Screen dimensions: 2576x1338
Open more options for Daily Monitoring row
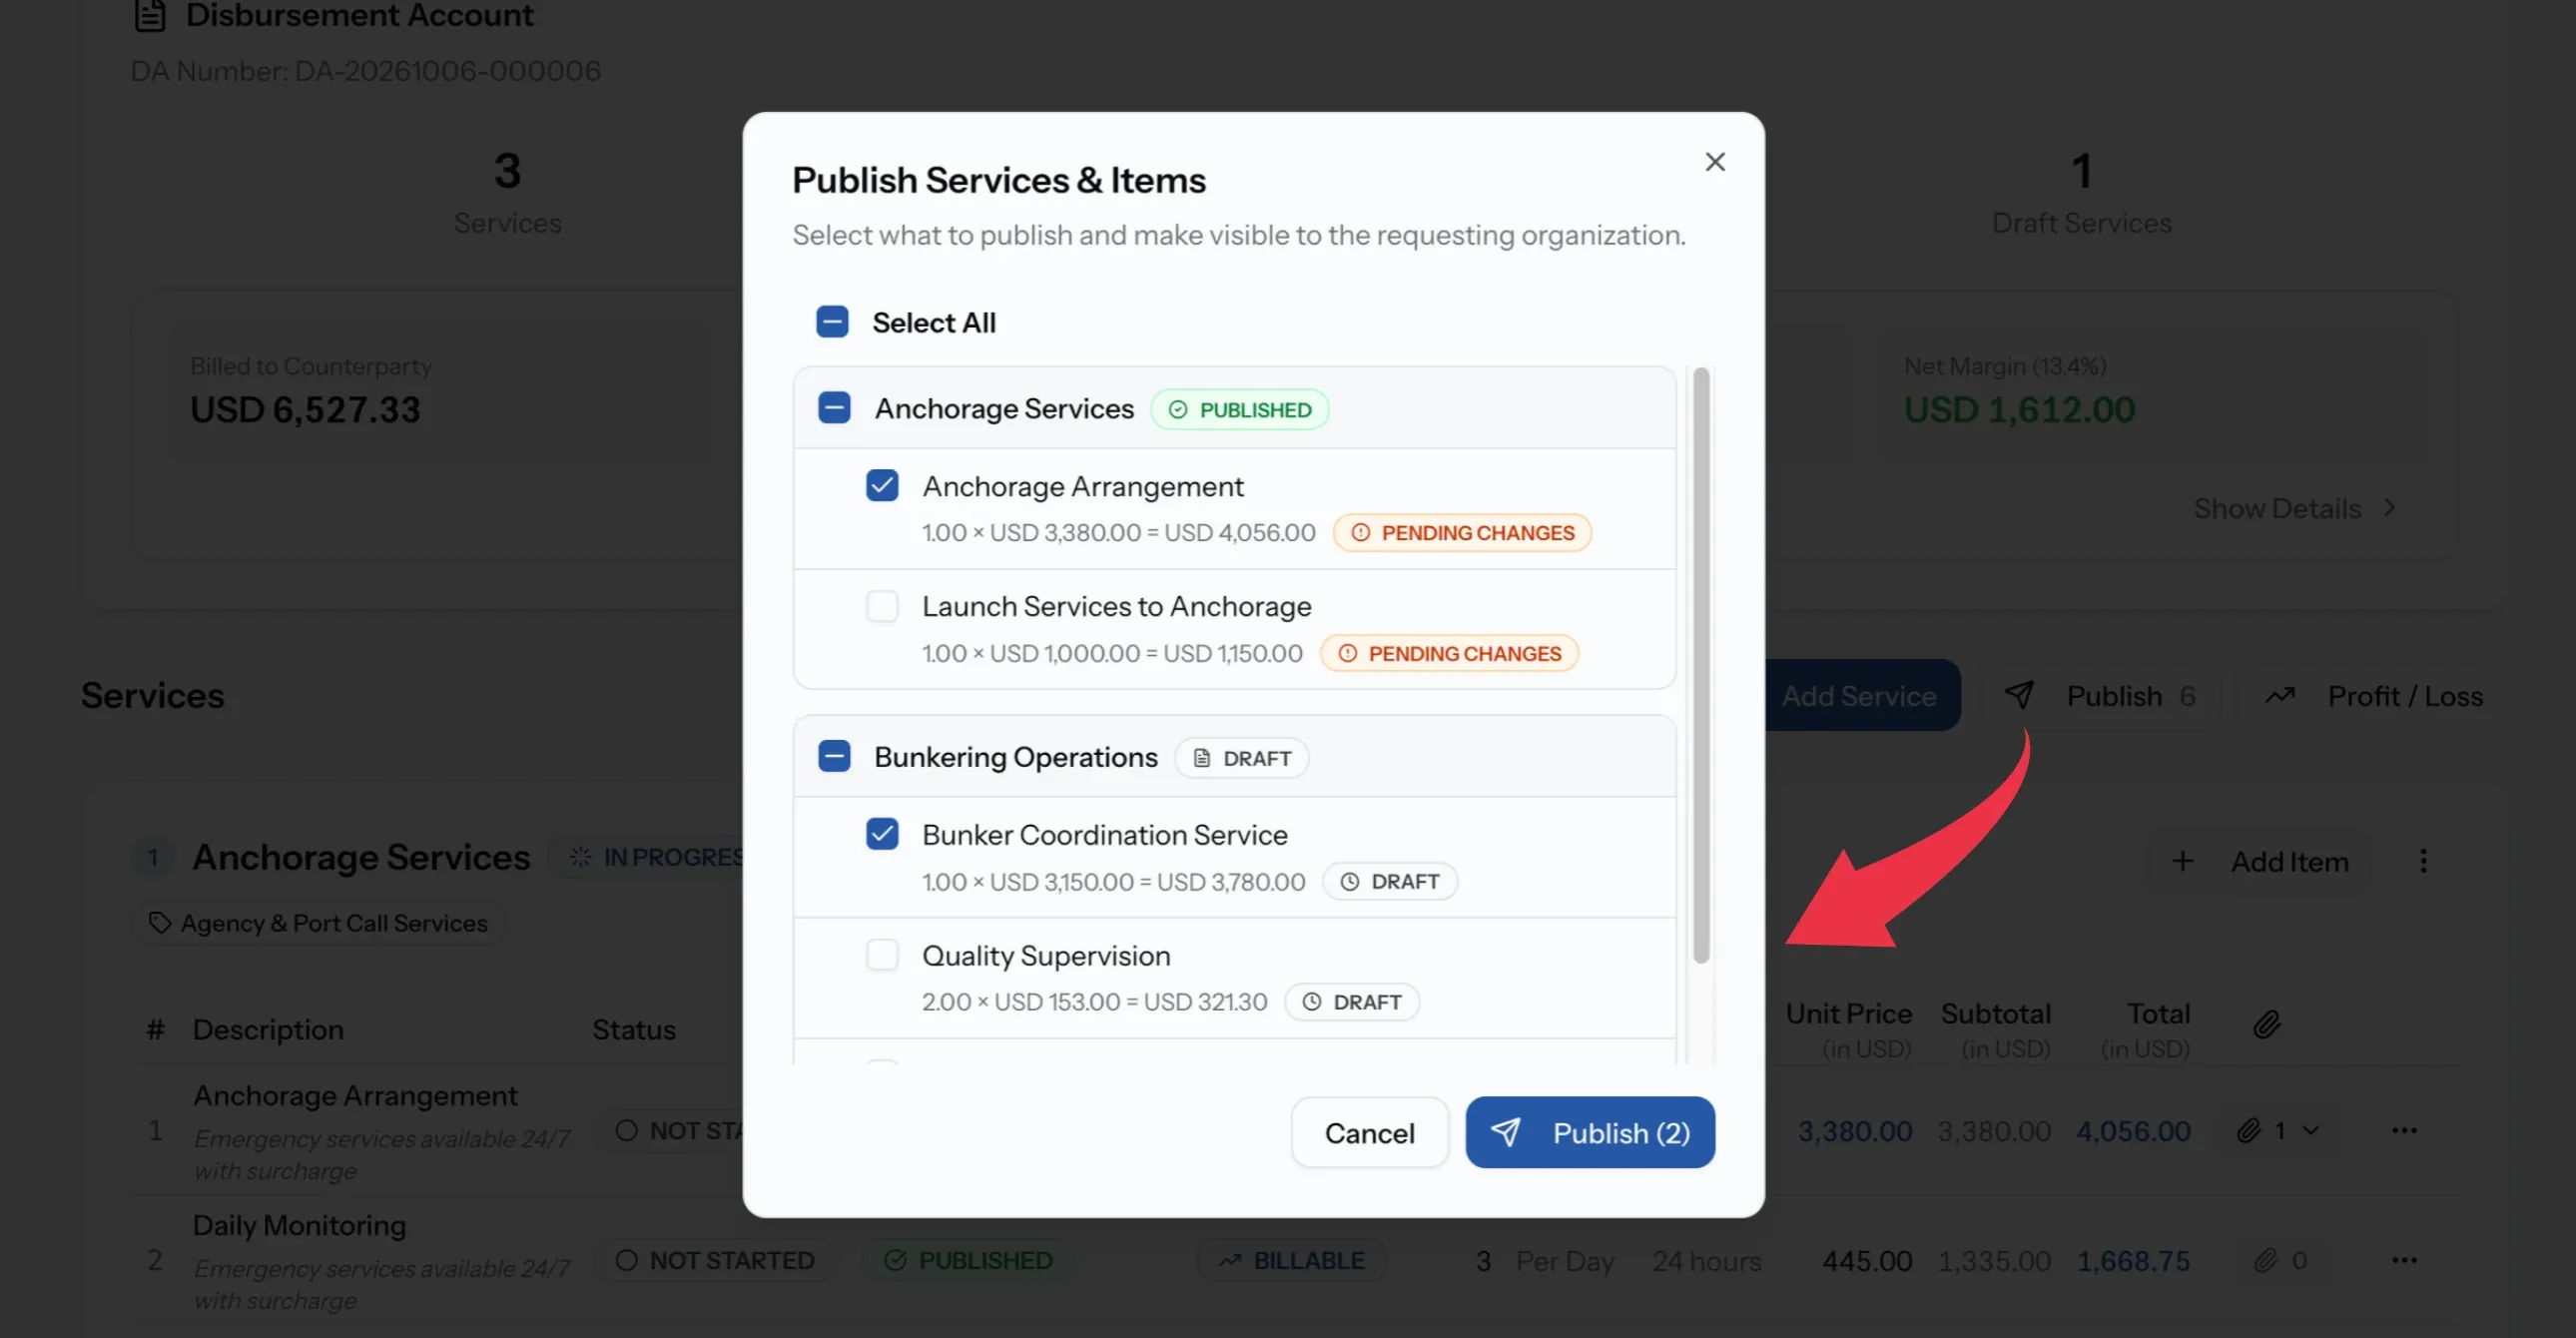click(2405, 1260)
